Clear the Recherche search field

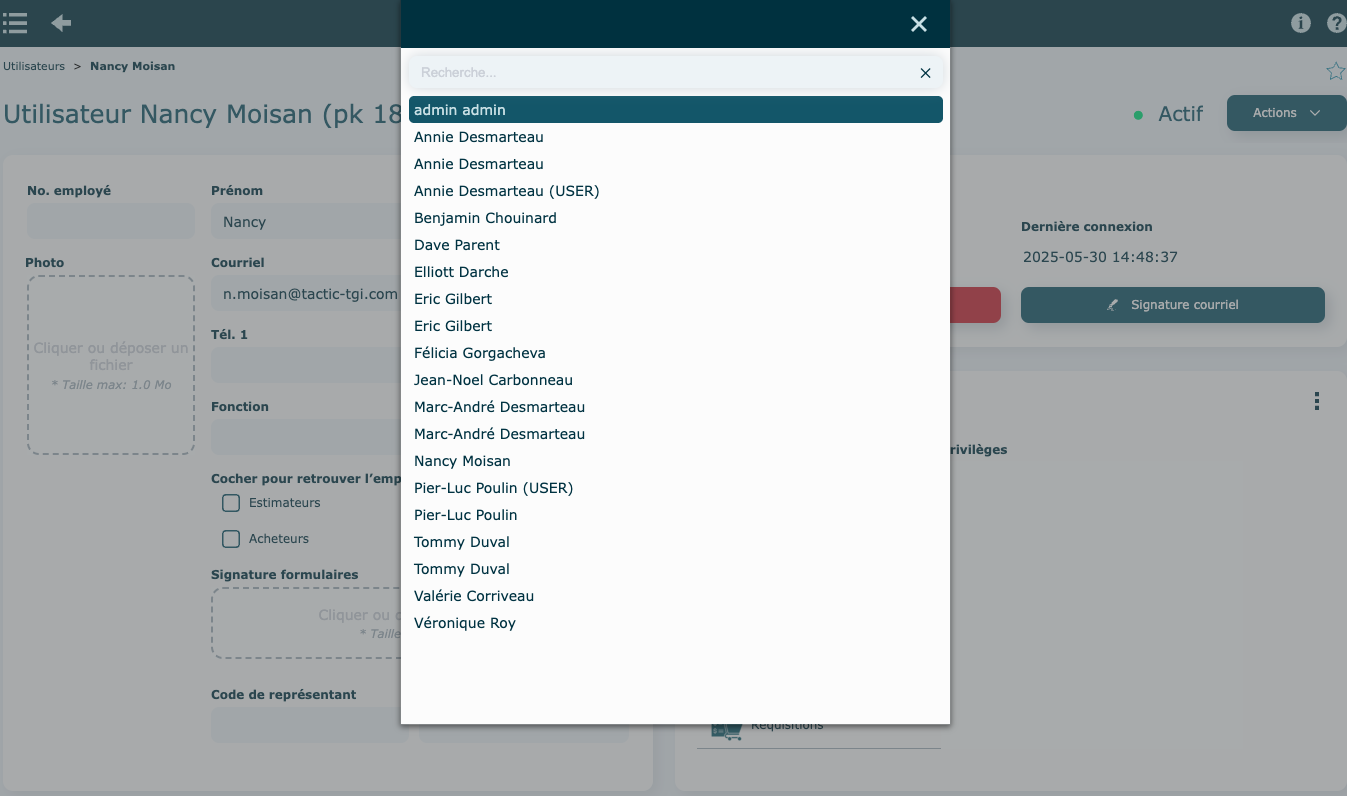point(925,73)
